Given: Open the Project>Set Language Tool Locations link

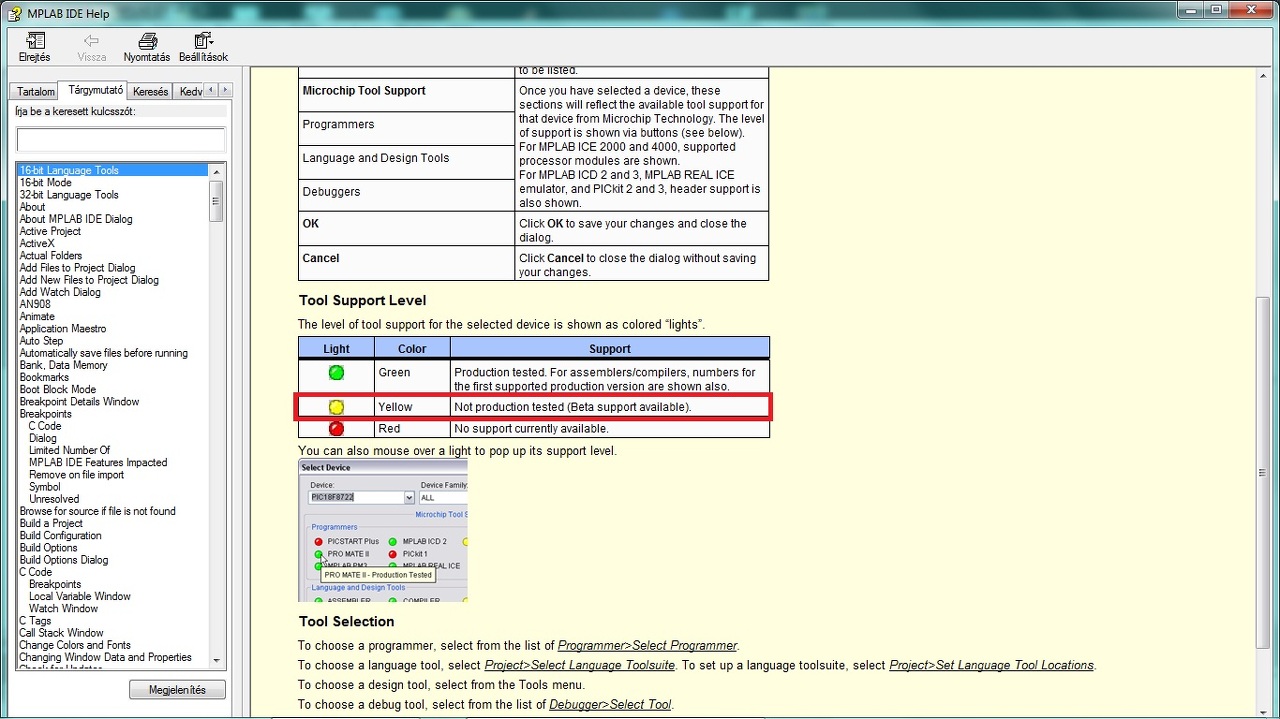Looking at the screenshot, I should [992, 665].
